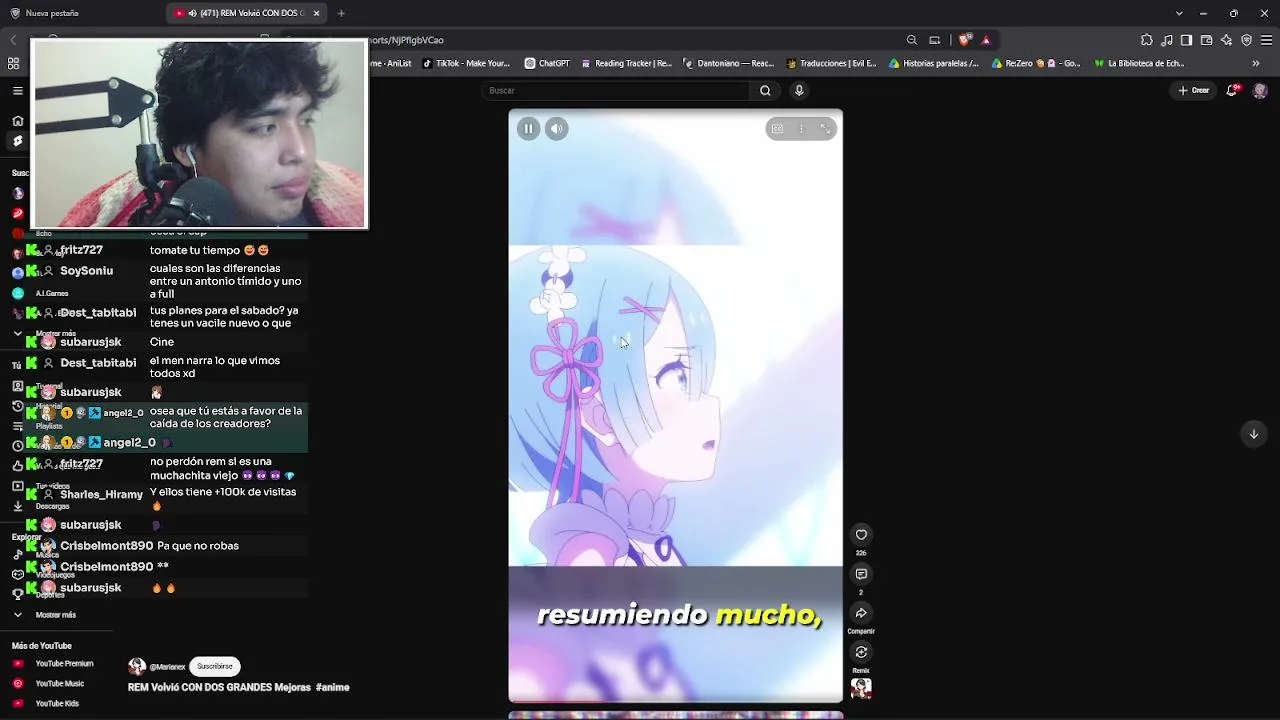Screen dimensions: 1280x720
Task: Open the Brave Wallet icon
Action: [1207, 40]
